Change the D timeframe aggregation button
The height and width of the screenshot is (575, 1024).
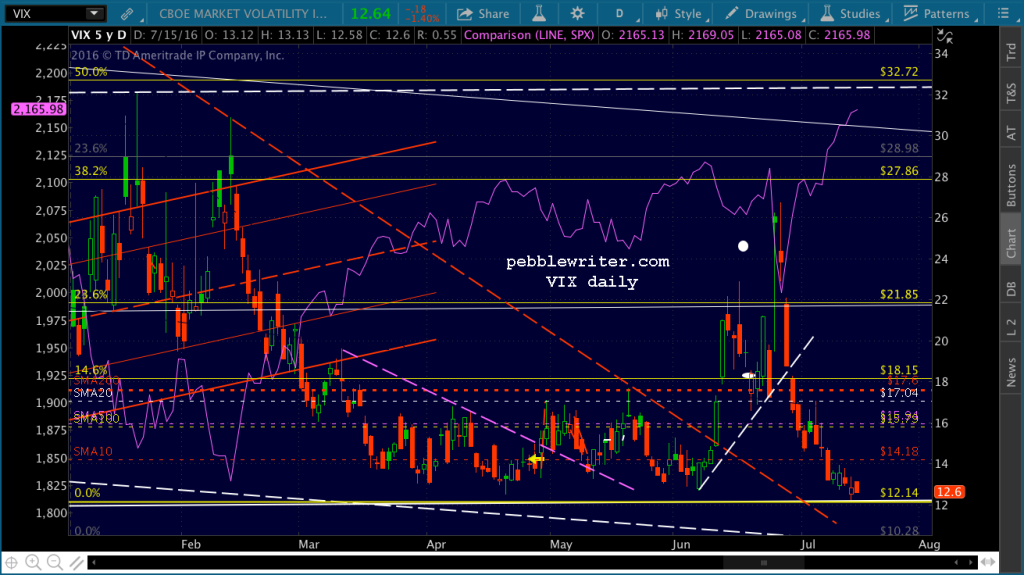point(619,13)
